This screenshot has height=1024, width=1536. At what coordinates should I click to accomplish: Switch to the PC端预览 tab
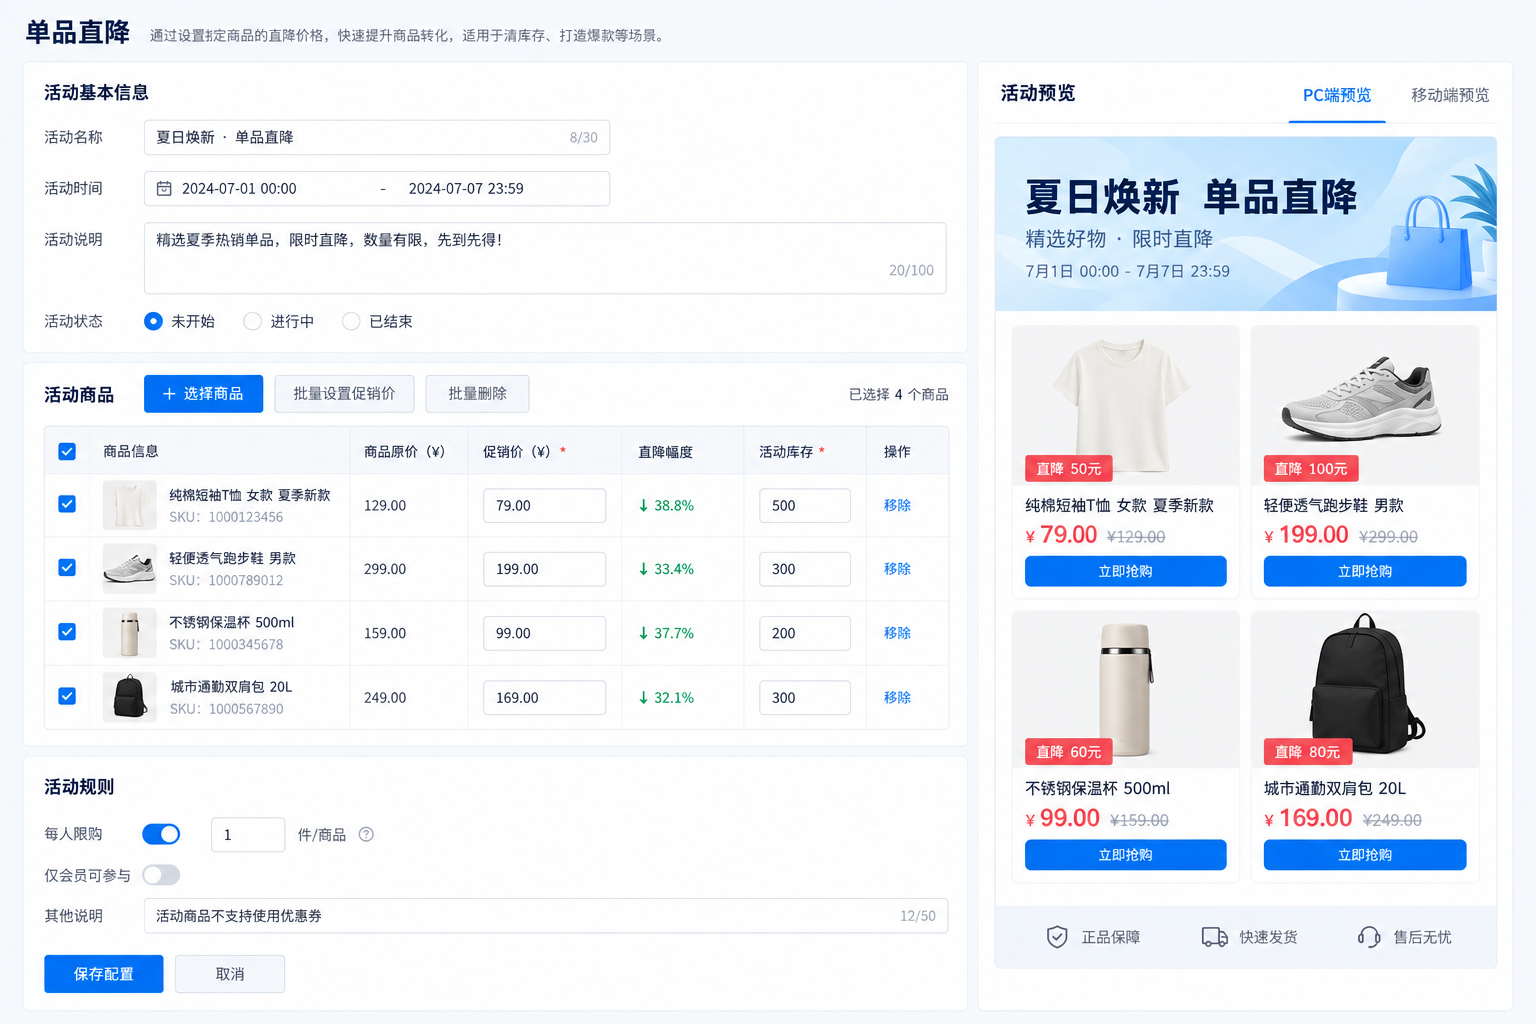point(1337,95)
